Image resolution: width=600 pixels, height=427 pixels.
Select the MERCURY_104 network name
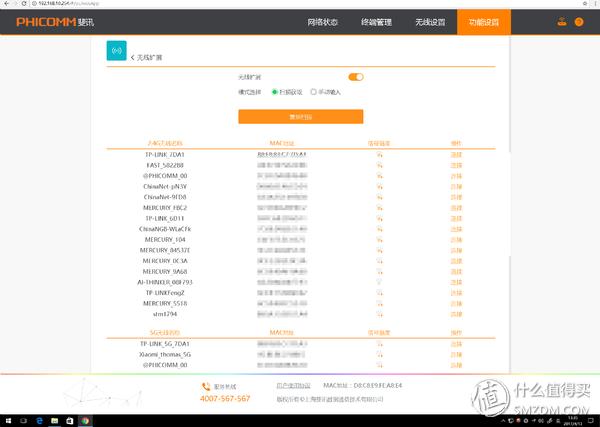(165, 240)
